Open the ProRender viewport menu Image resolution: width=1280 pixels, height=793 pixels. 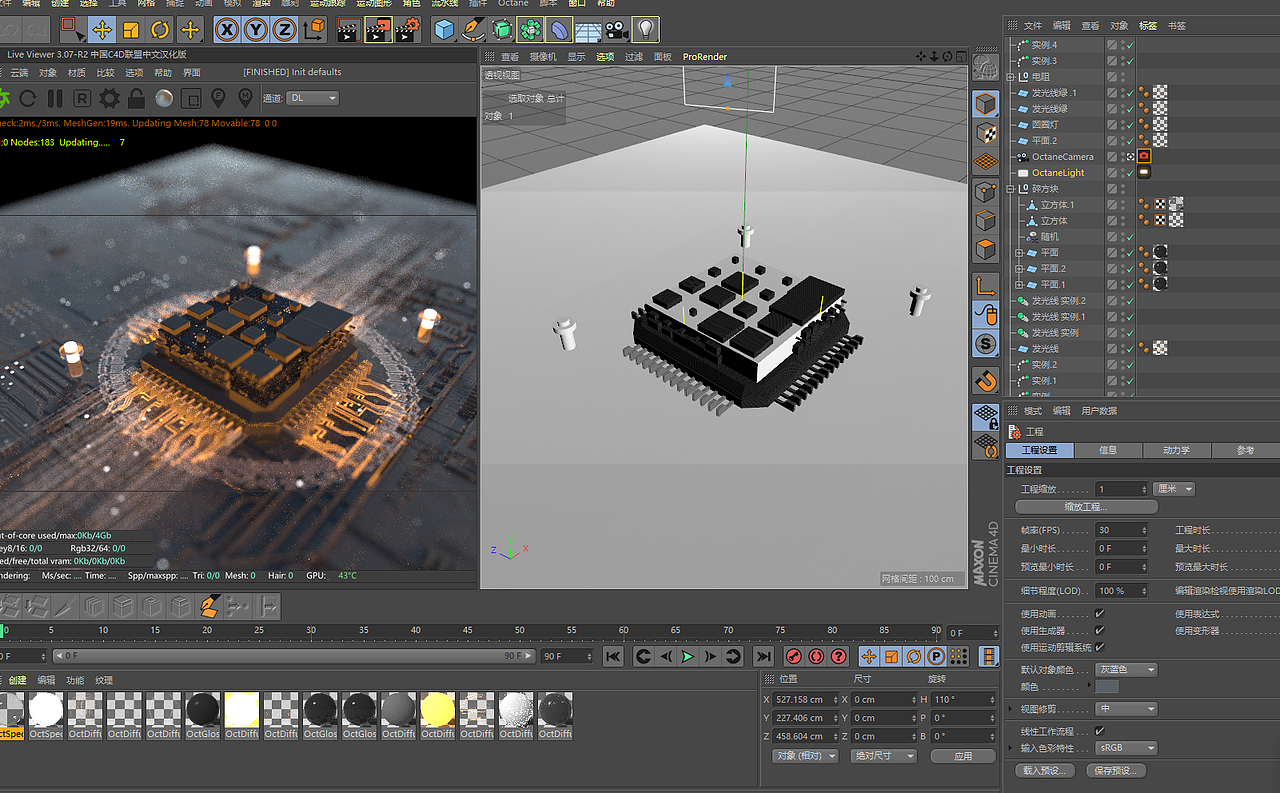(705, 57)
